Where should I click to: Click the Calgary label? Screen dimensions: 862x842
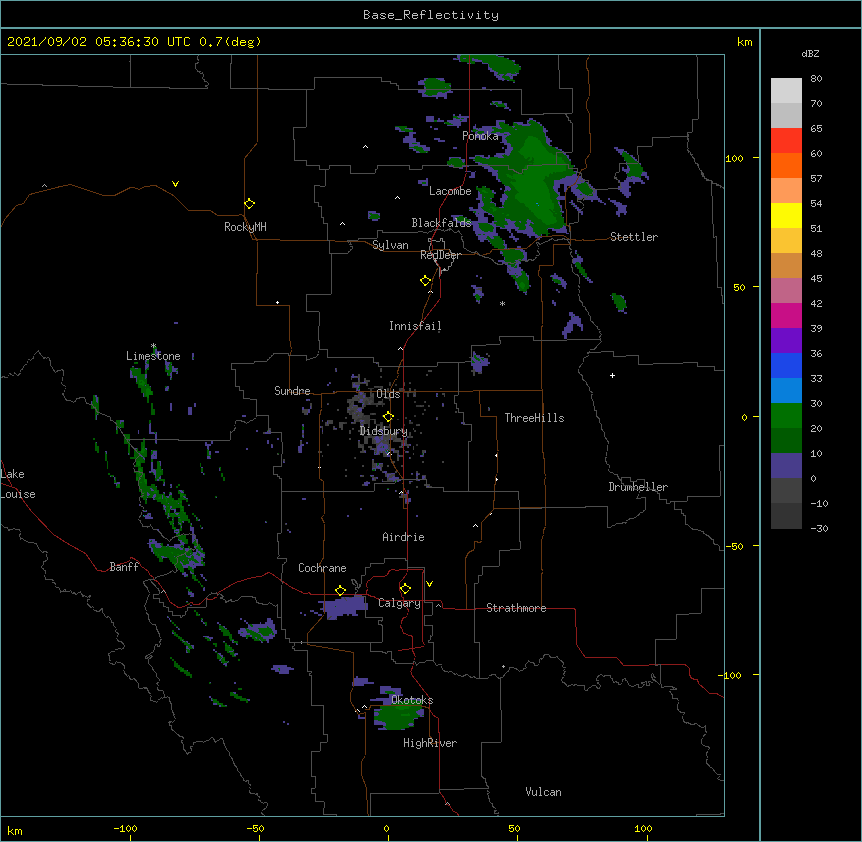(399, 603)
